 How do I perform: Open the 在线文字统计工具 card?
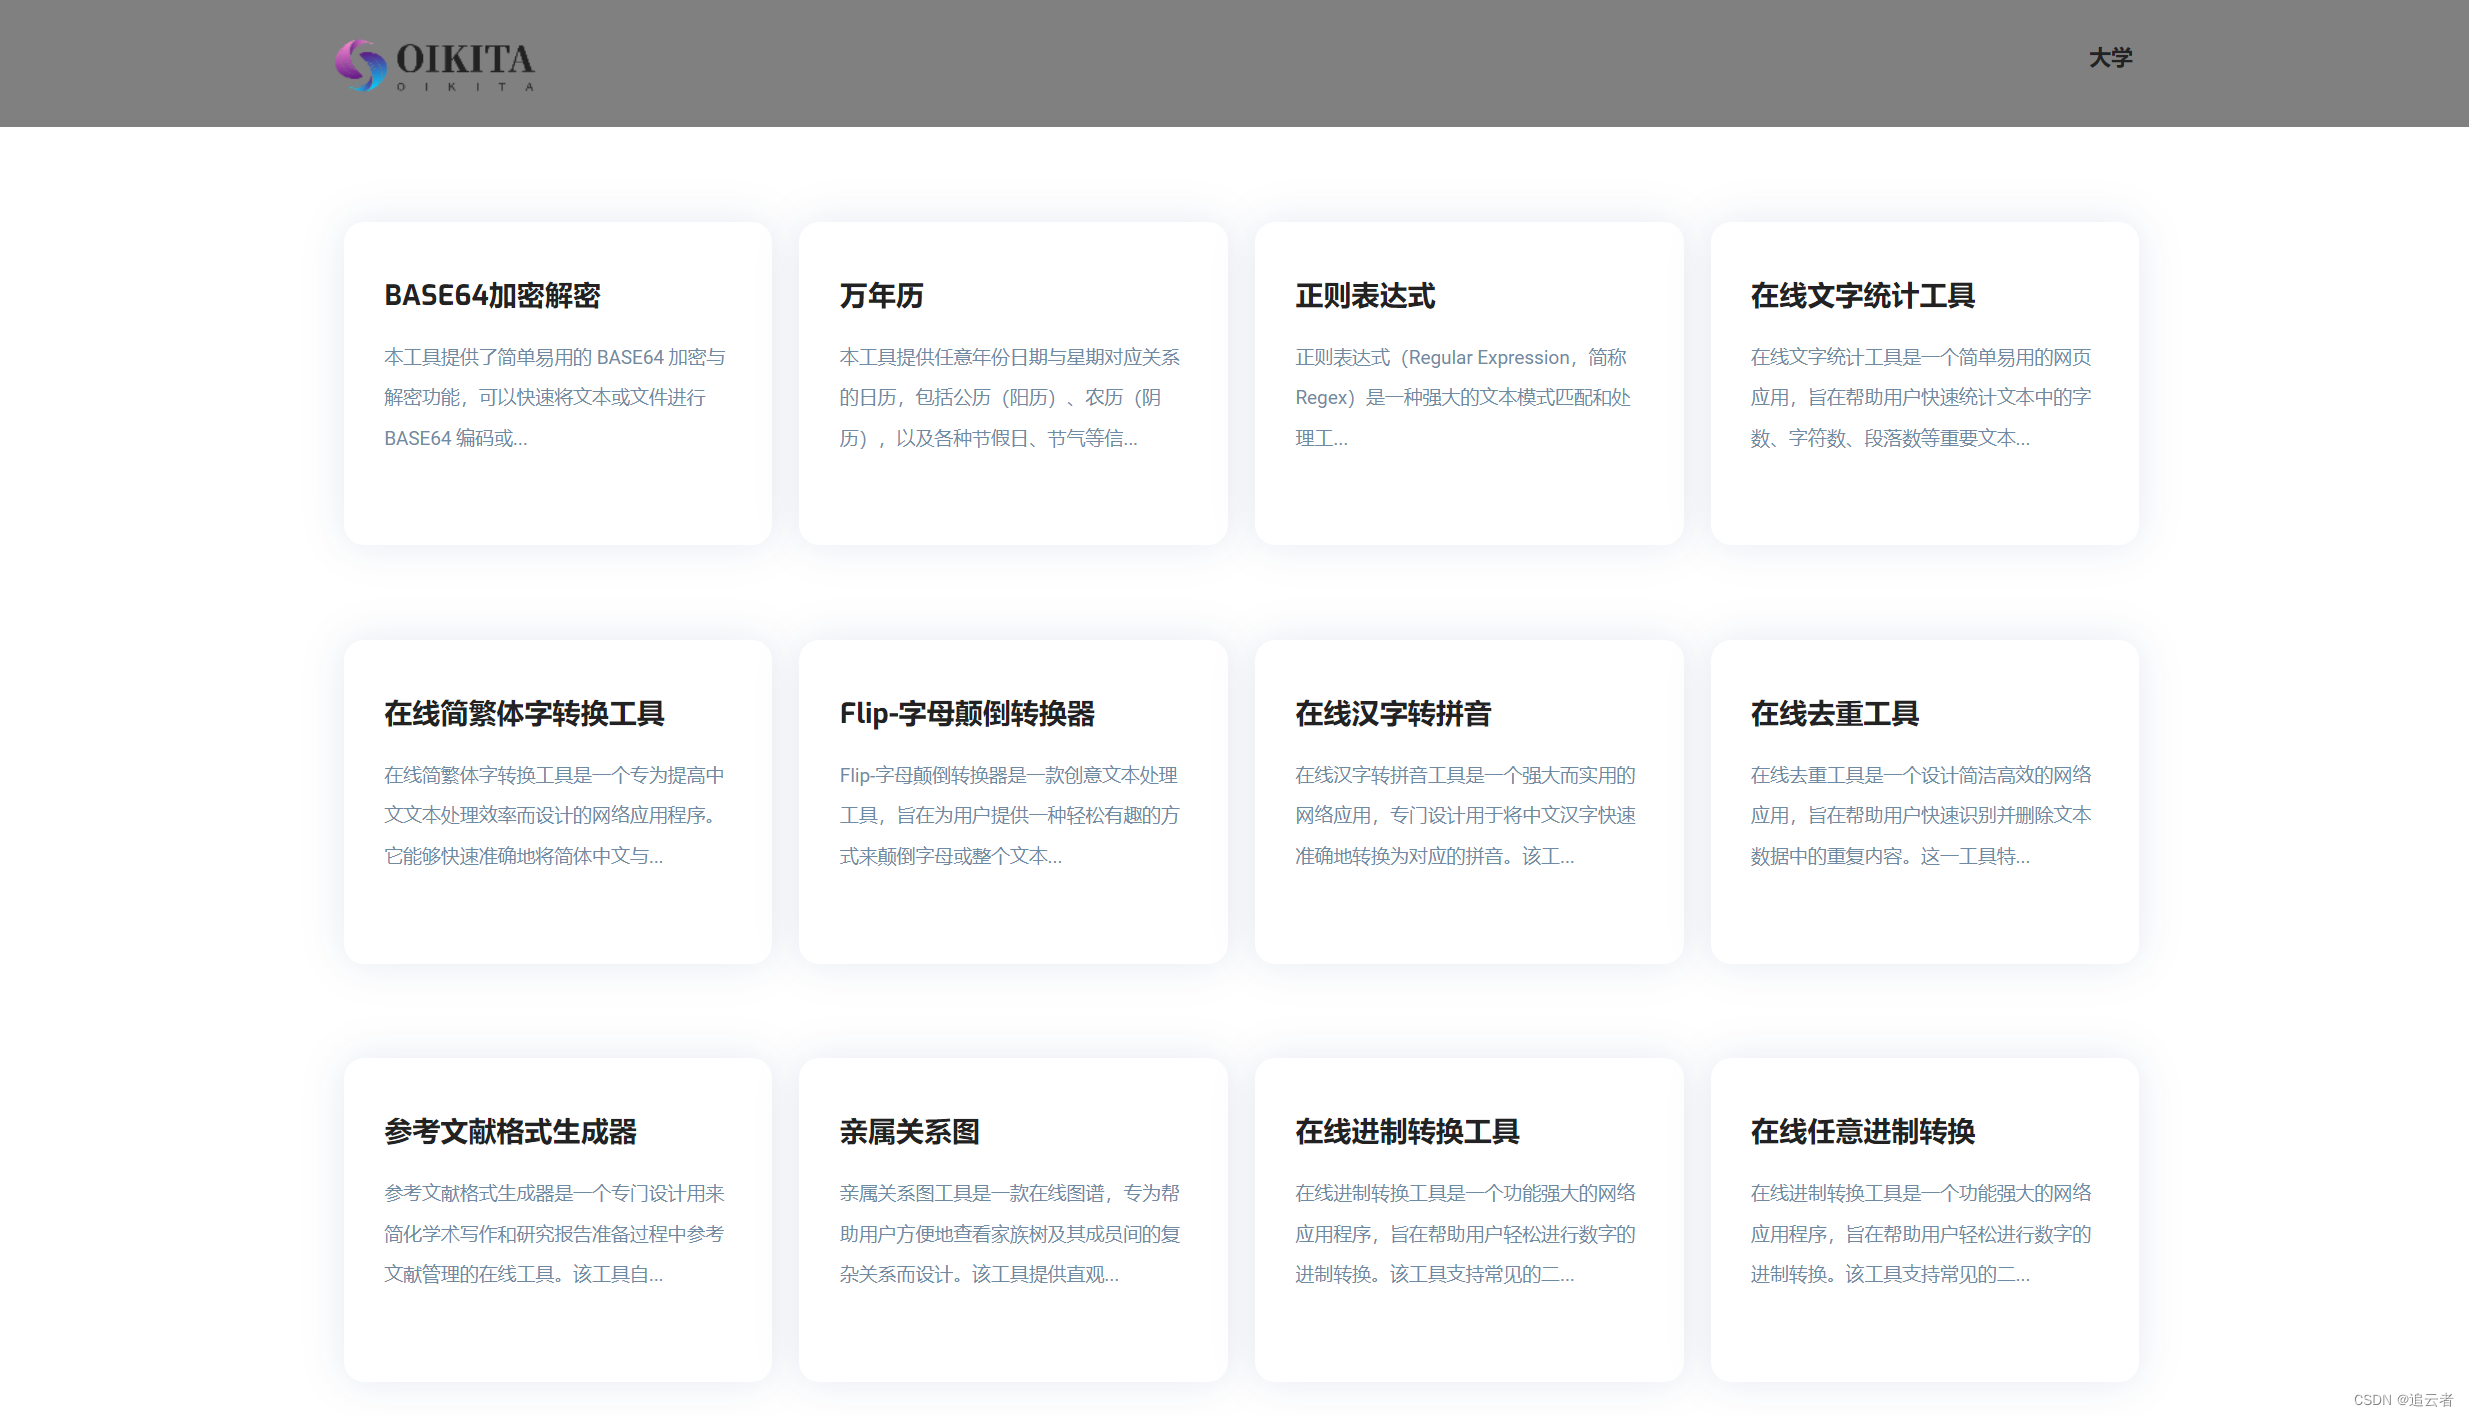(1862, 296)
